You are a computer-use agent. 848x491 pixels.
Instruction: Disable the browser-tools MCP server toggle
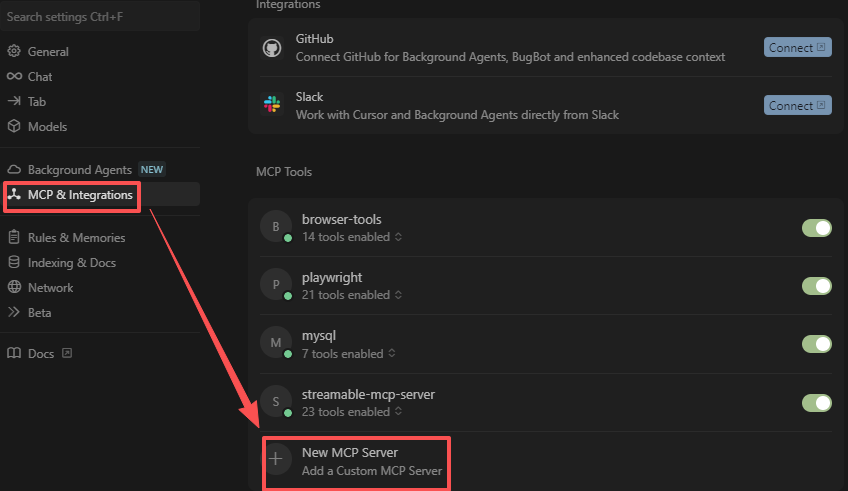click(x=817, y=228)
